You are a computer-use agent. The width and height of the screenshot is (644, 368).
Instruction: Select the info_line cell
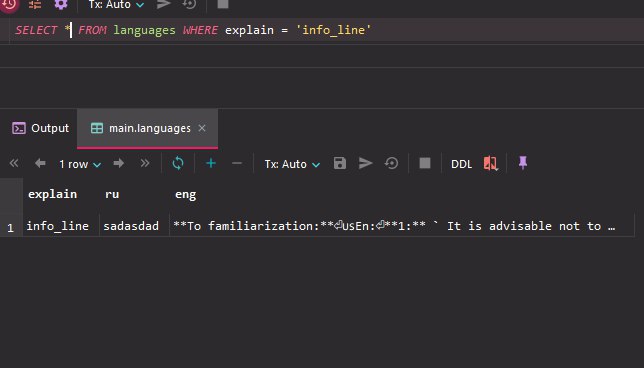pos(61,226)
